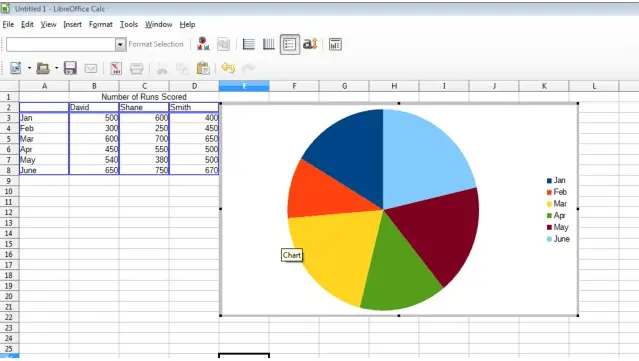639x361 pixels.
Task: Click the Chart Data Table icon
Action: pyautogui.click(x=223, y=44)
